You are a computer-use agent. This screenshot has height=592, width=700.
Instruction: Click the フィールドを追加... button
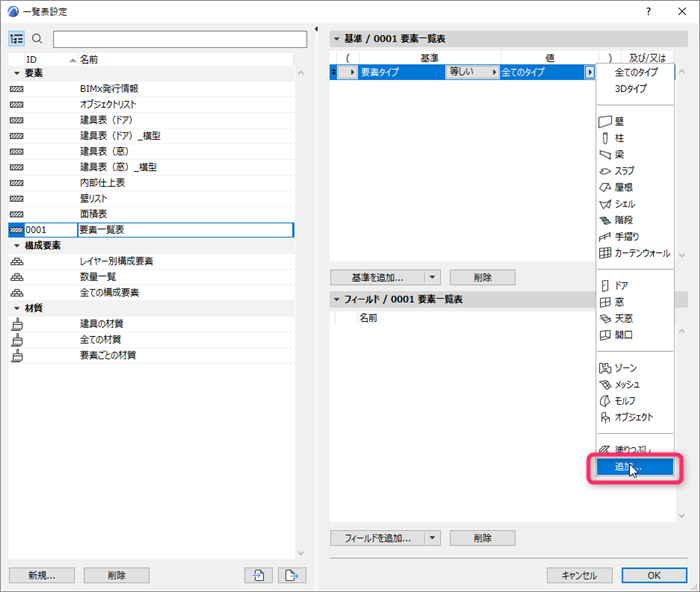(378, 538)
